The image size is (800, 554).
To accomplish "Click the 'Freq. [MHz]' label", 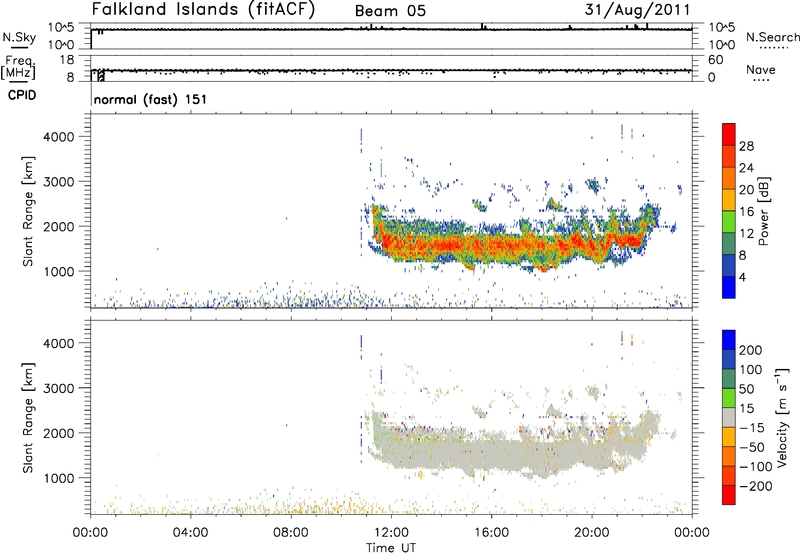I will 19,68.
